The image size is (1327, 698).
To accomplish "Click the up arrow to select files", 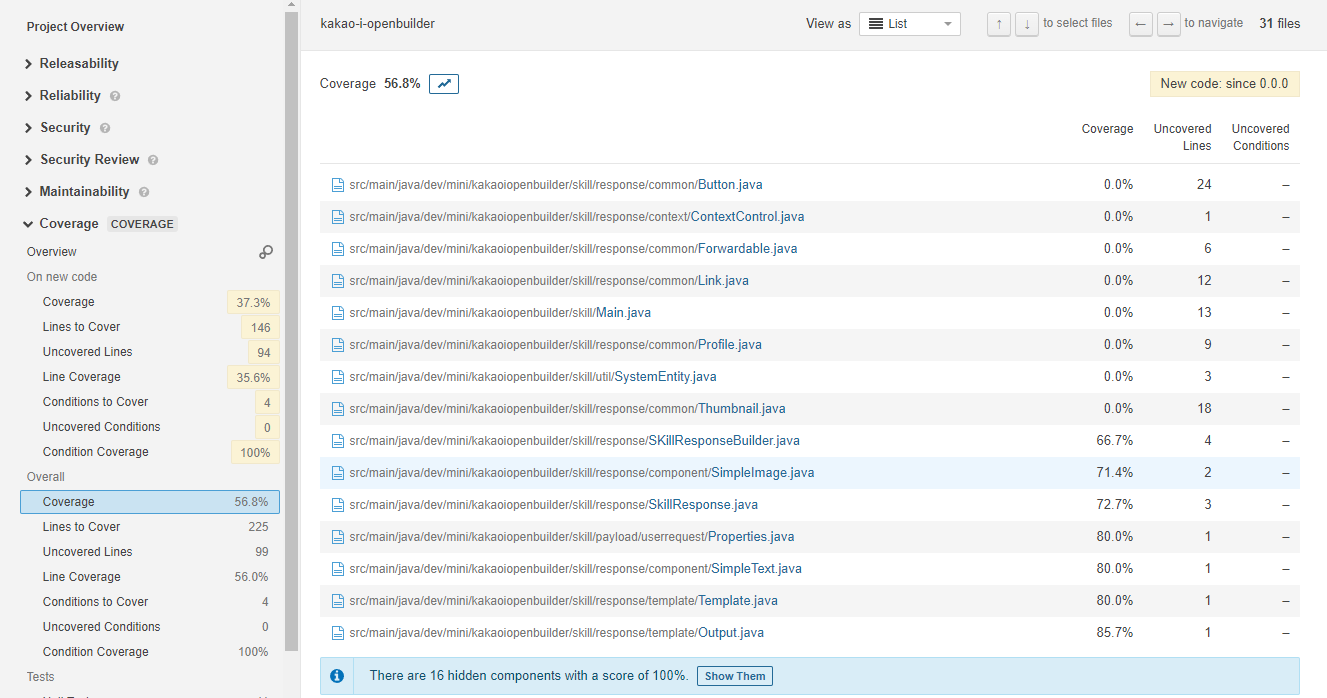I will pos(998,23).
